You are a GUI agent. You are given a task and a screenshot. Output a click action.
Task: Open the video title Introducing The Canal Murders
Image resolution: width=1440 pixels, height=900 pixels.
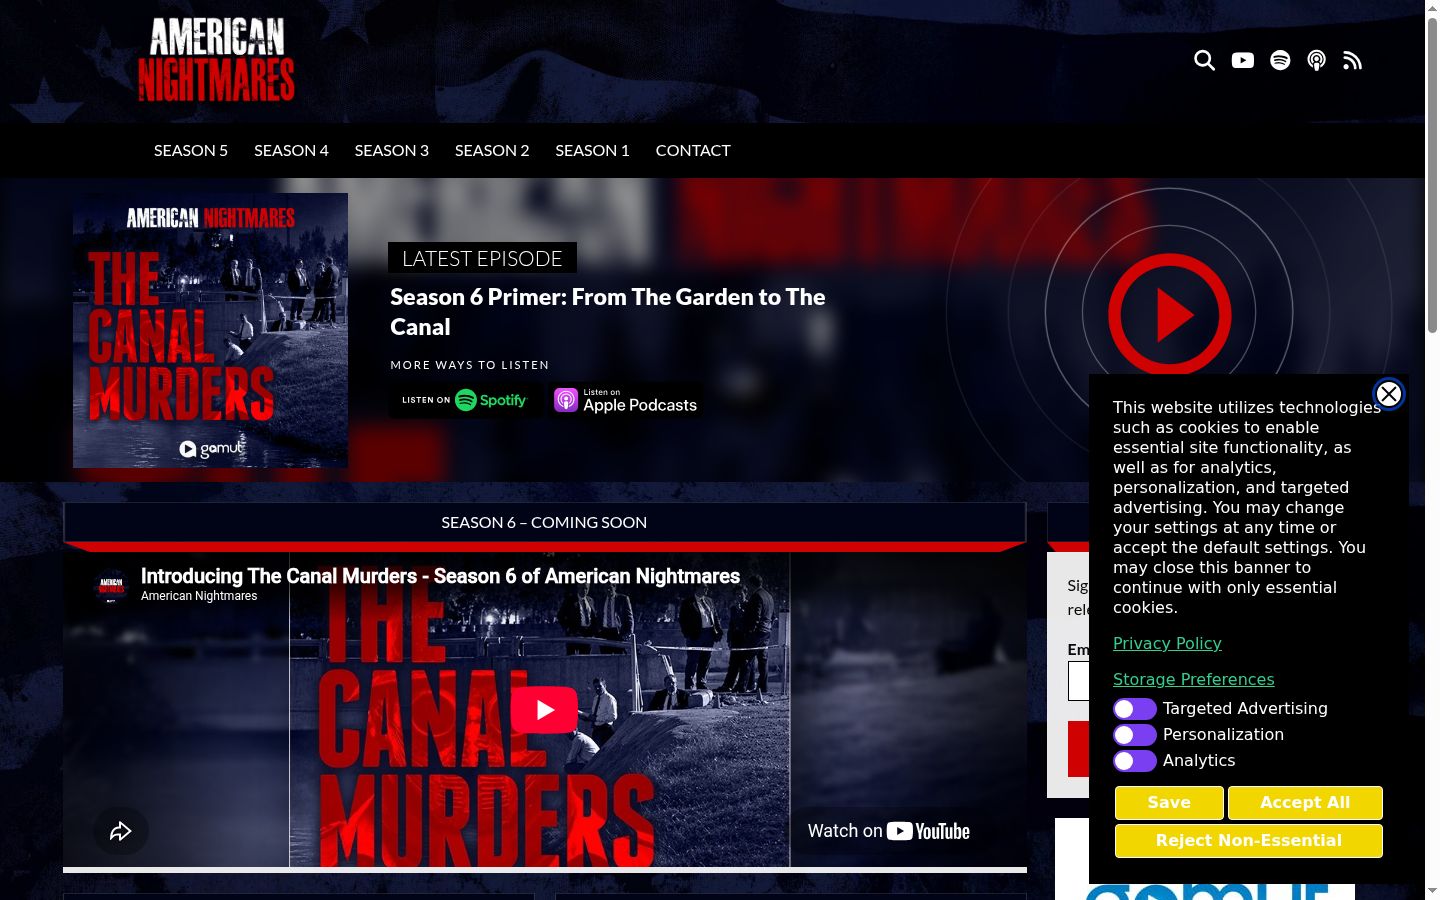click(x=440, y=576)
